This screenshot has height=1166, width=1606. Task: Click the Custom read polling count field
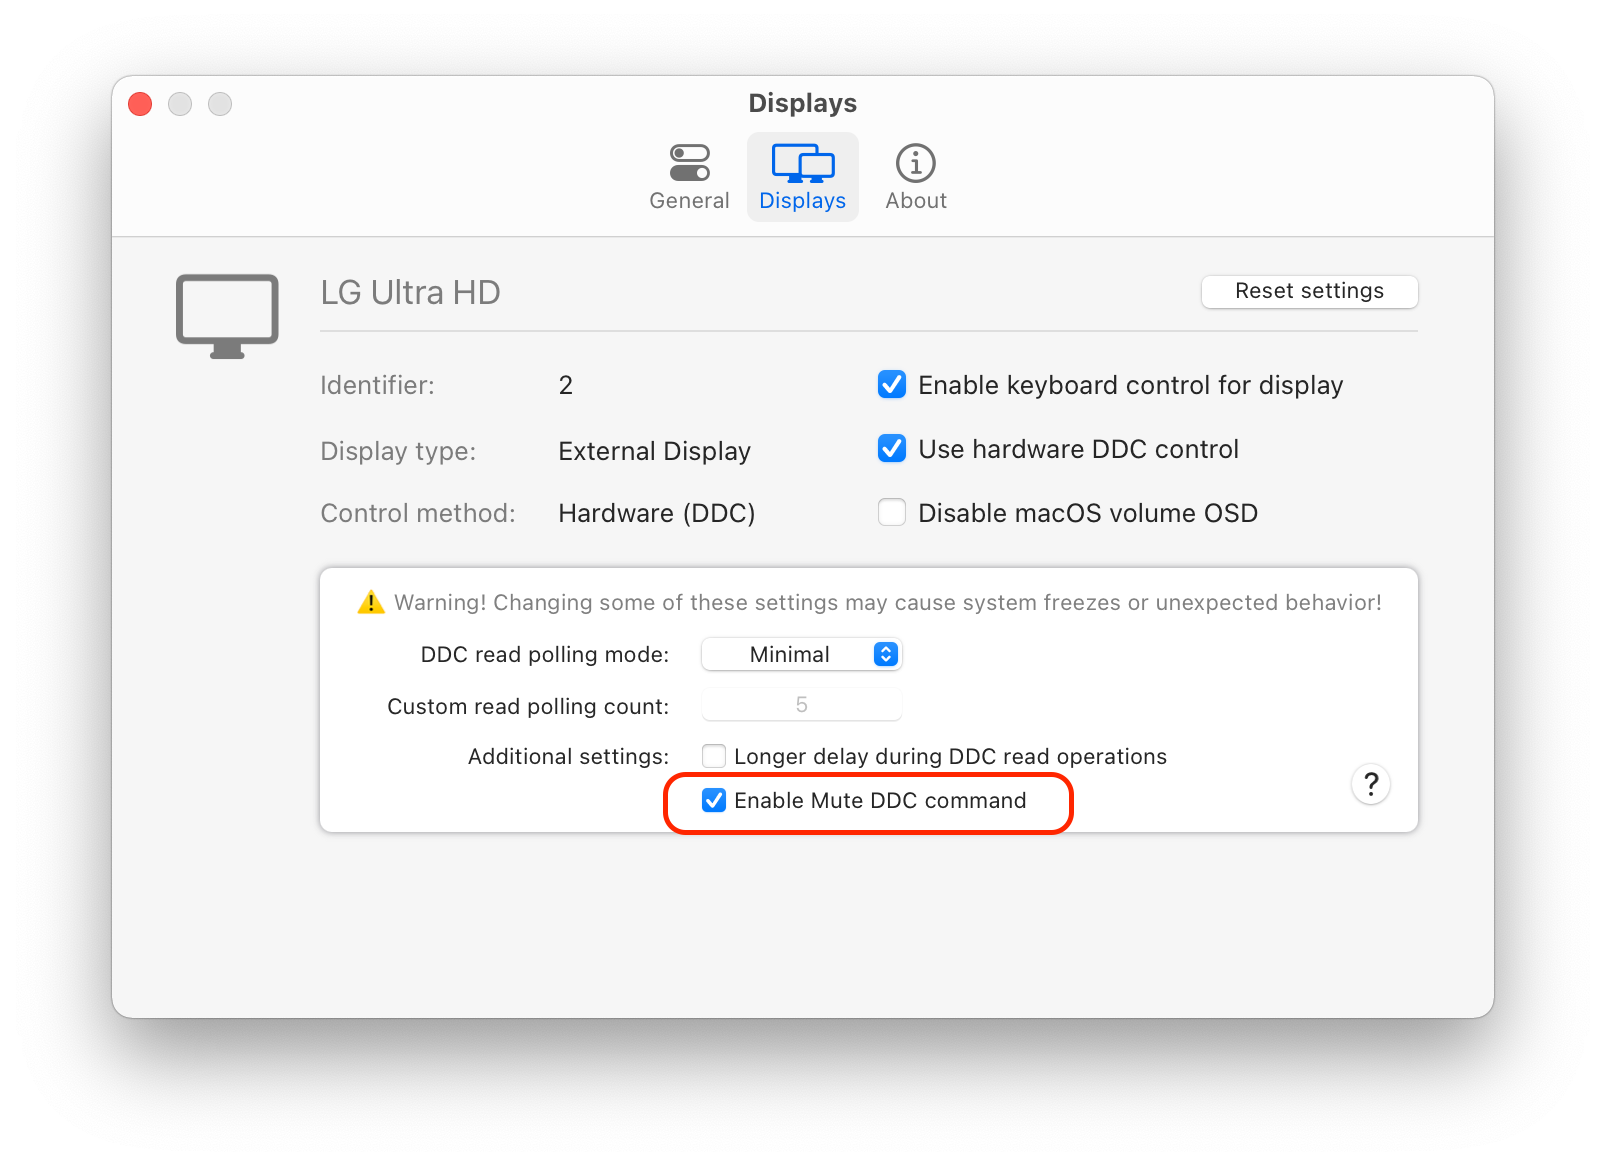(801, 704)
